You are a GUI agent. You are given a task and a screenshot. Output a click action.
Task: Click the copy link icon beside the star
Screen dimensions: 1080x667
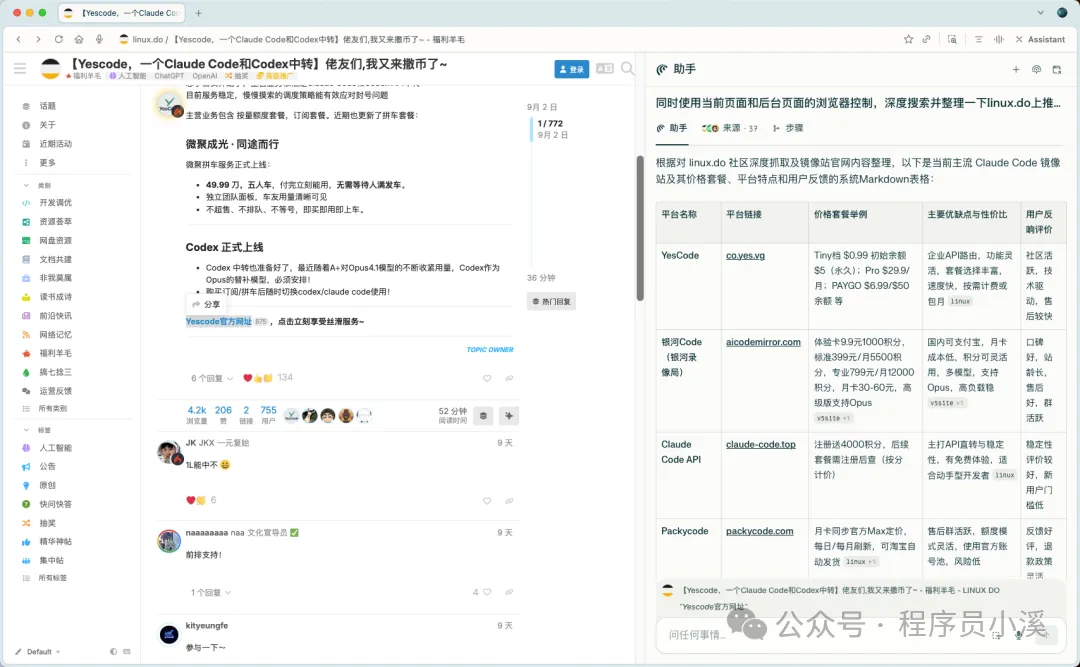coord(926,39)
